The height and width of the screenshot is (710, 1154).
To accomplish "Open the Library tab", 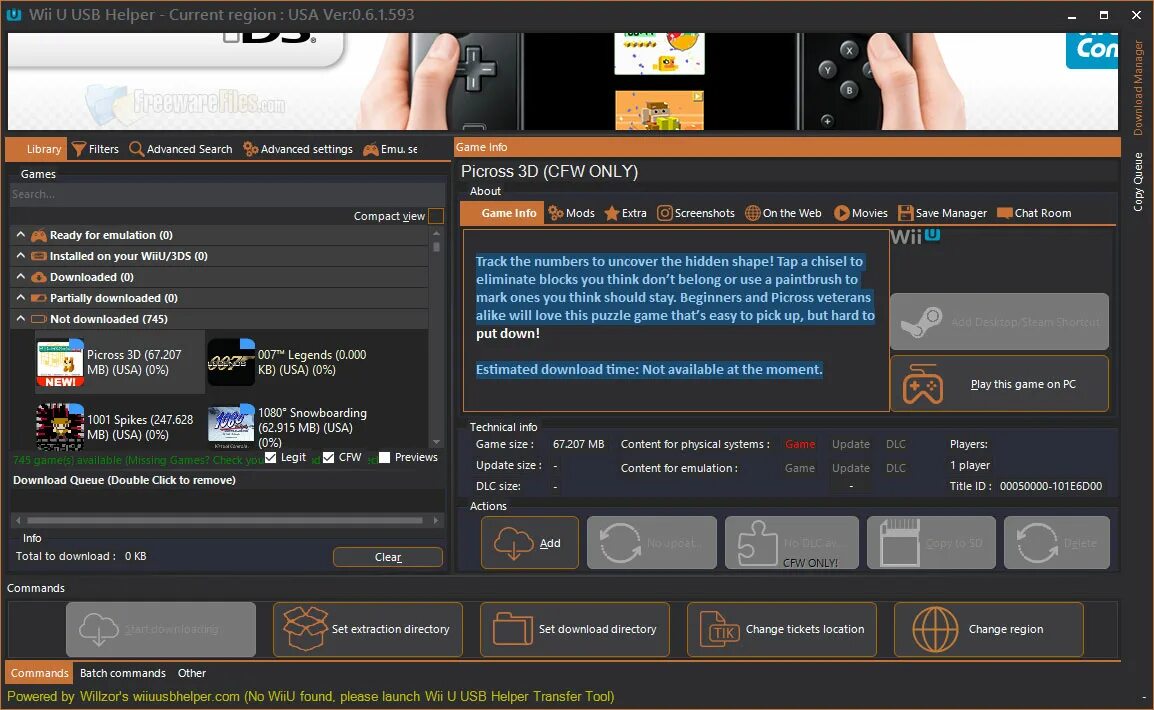I will [x=36, y=149].
